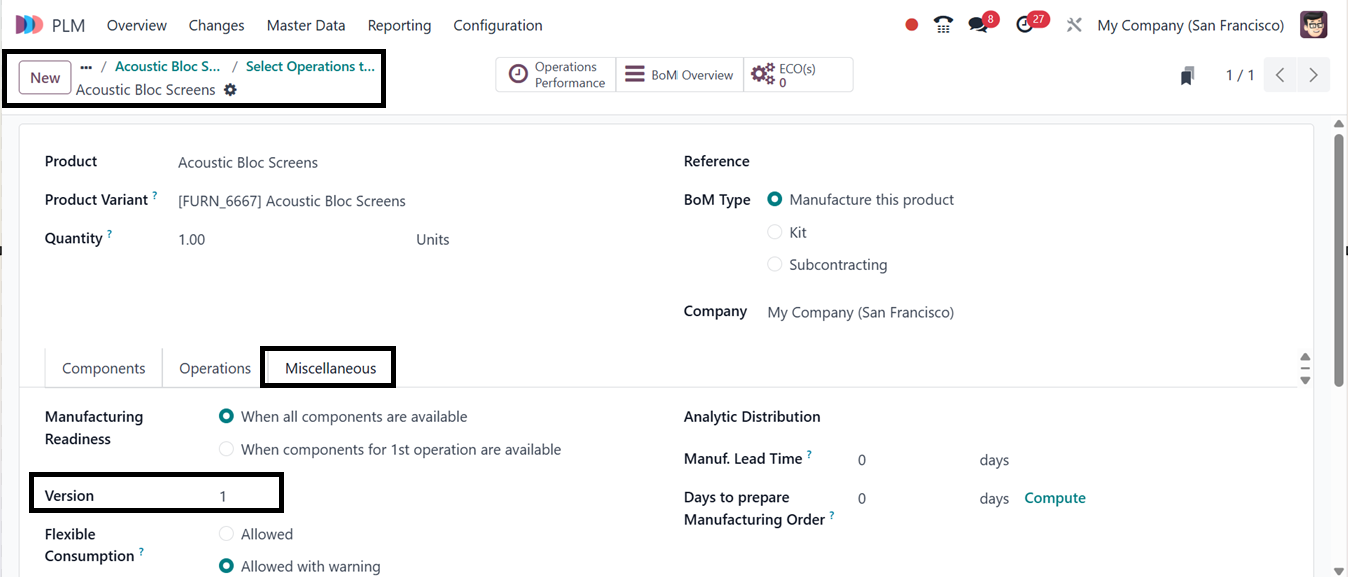The image size is (1348, 577).
Task: Open the Master Data menu
Action: 306,25
